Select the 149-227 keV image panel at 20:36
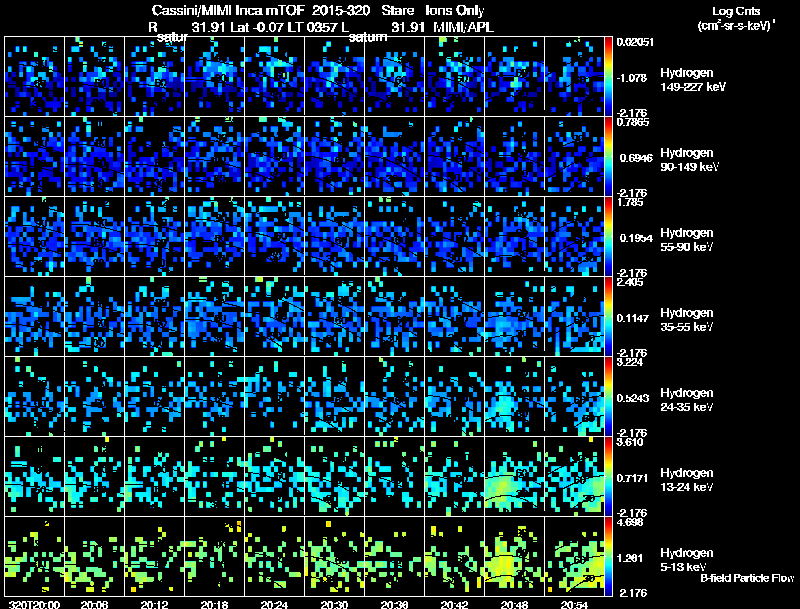 click(x=394, y=77)
